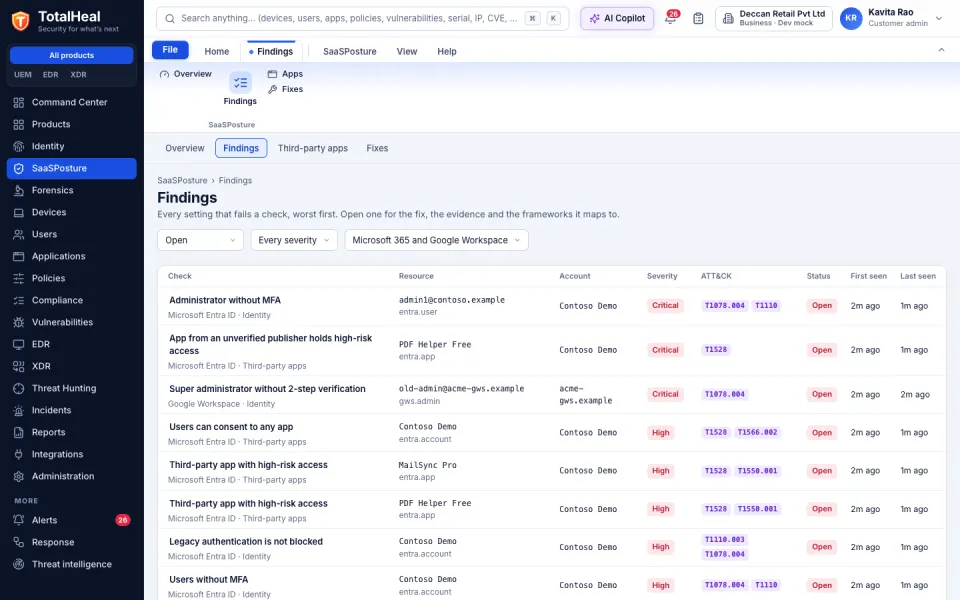Filter products by XDR chip
The image size is (960, 600).
[78, 75]
